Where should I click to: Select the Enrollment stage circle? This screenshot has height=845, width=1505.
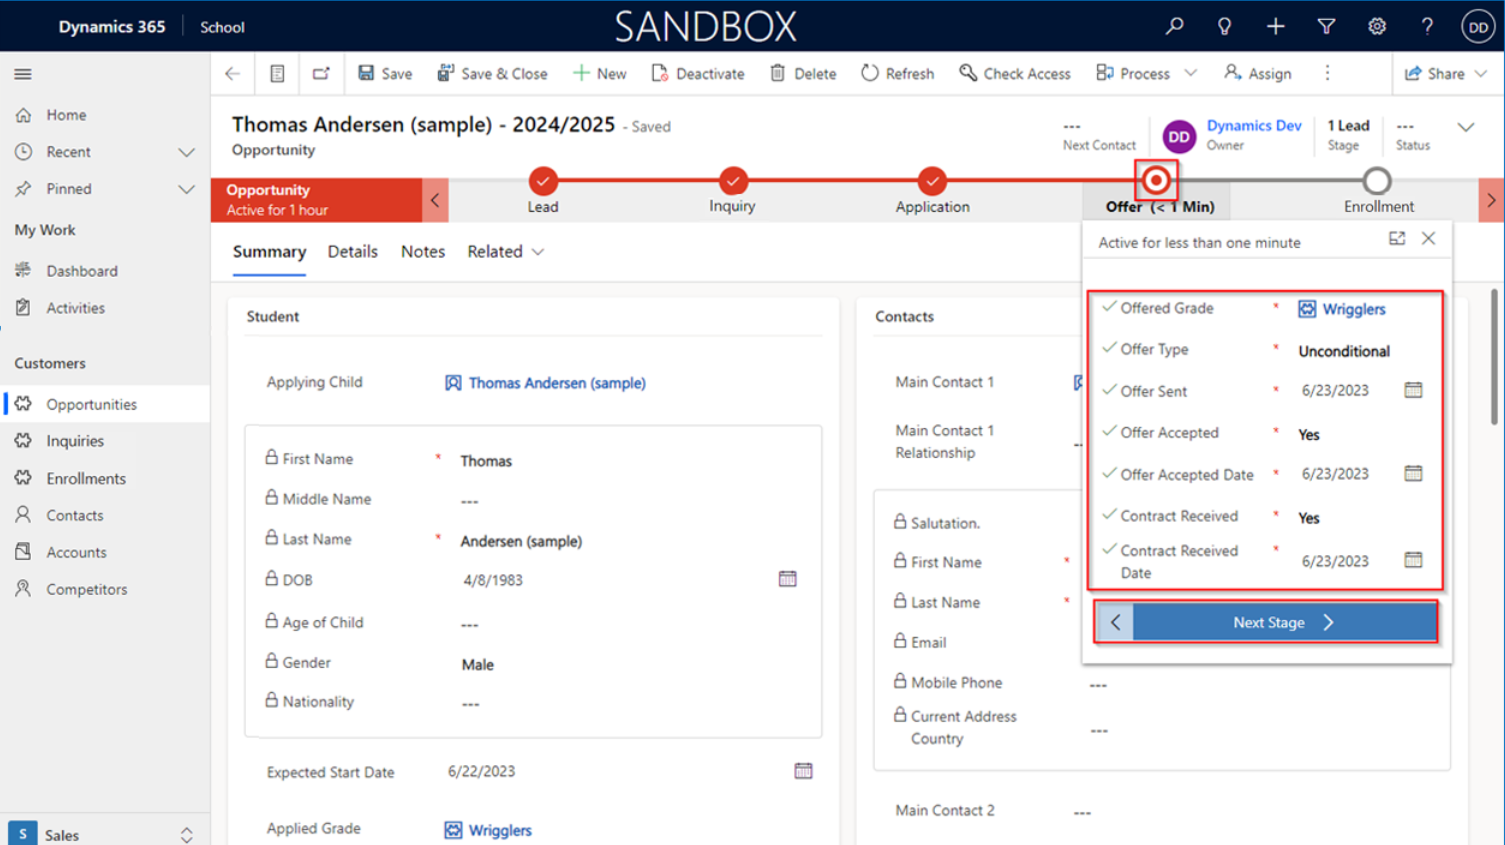click(1377, 181)
